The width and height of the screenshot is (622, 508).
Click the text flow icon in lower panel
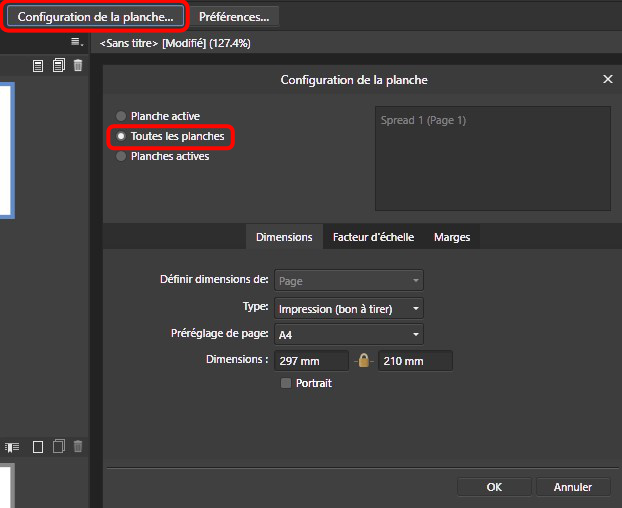click(x=12, y=447)
